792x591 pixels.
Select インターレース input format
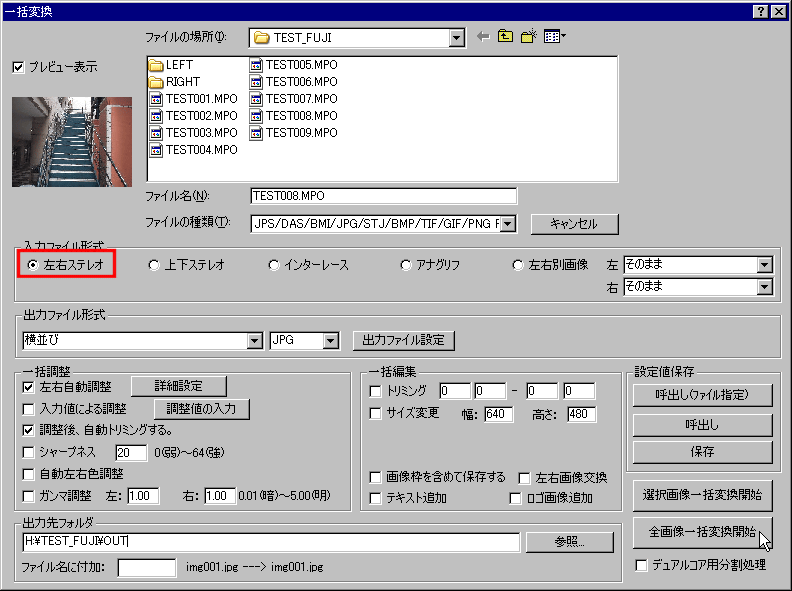point(274,265)
